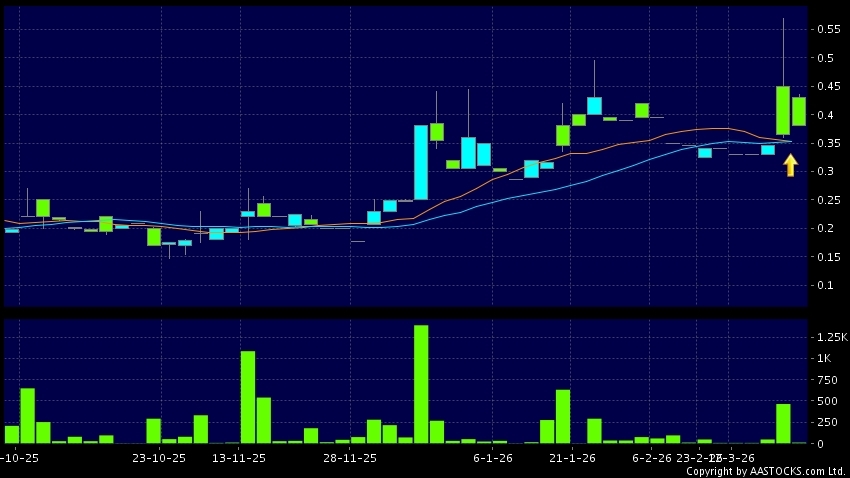The width and height of the screenshot is (850, 478).
Task: Click the 23-10-25 date axis label
Action: tap(159, 458)
